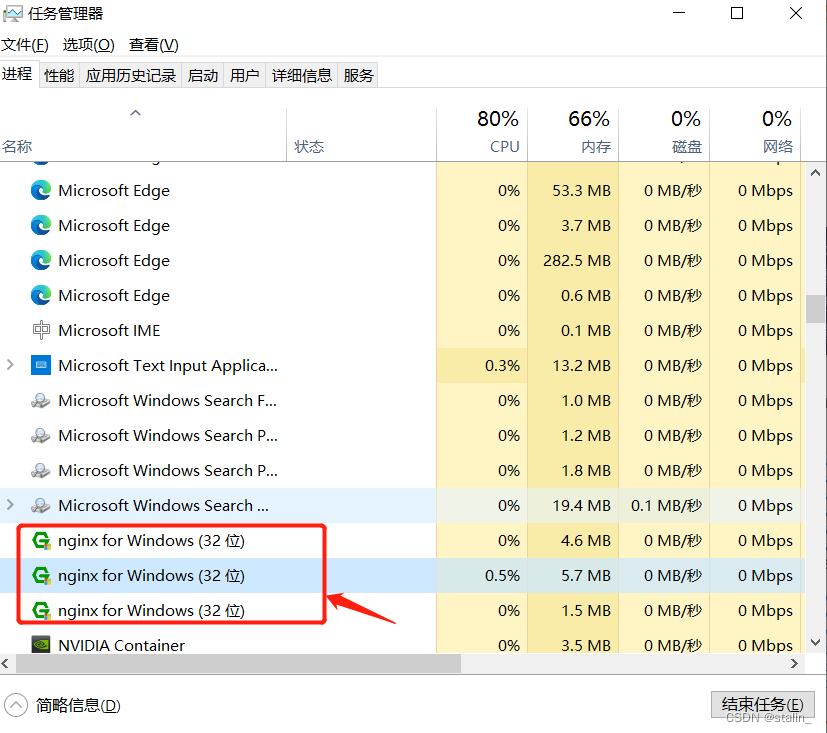Click the sort arrow above 名称 column
This screenshot has height=733, width=827.
coord(136,112)
